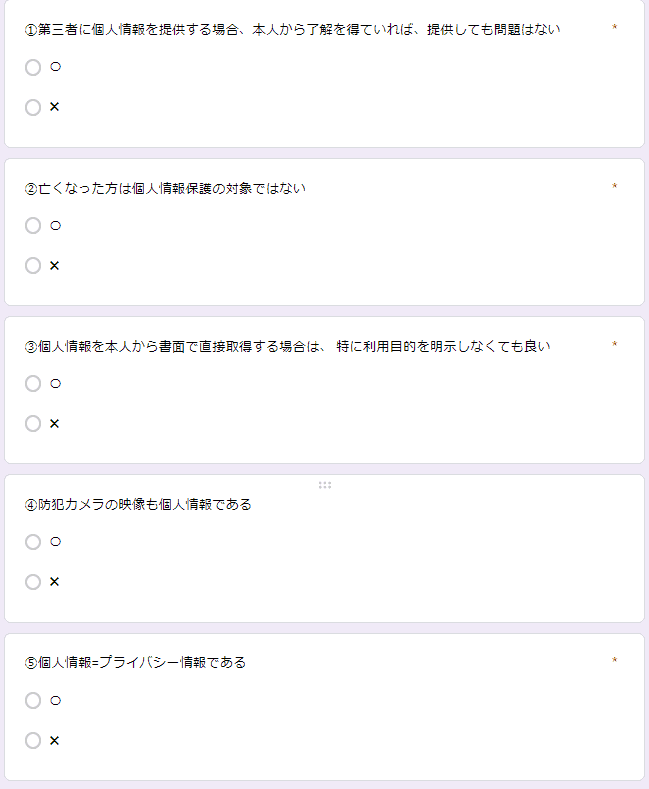This screenshot has height=789, width=649.
Task: Answer × for question ⑤ about privacy information
Action: pyautogui.click(x=33, y=741)
